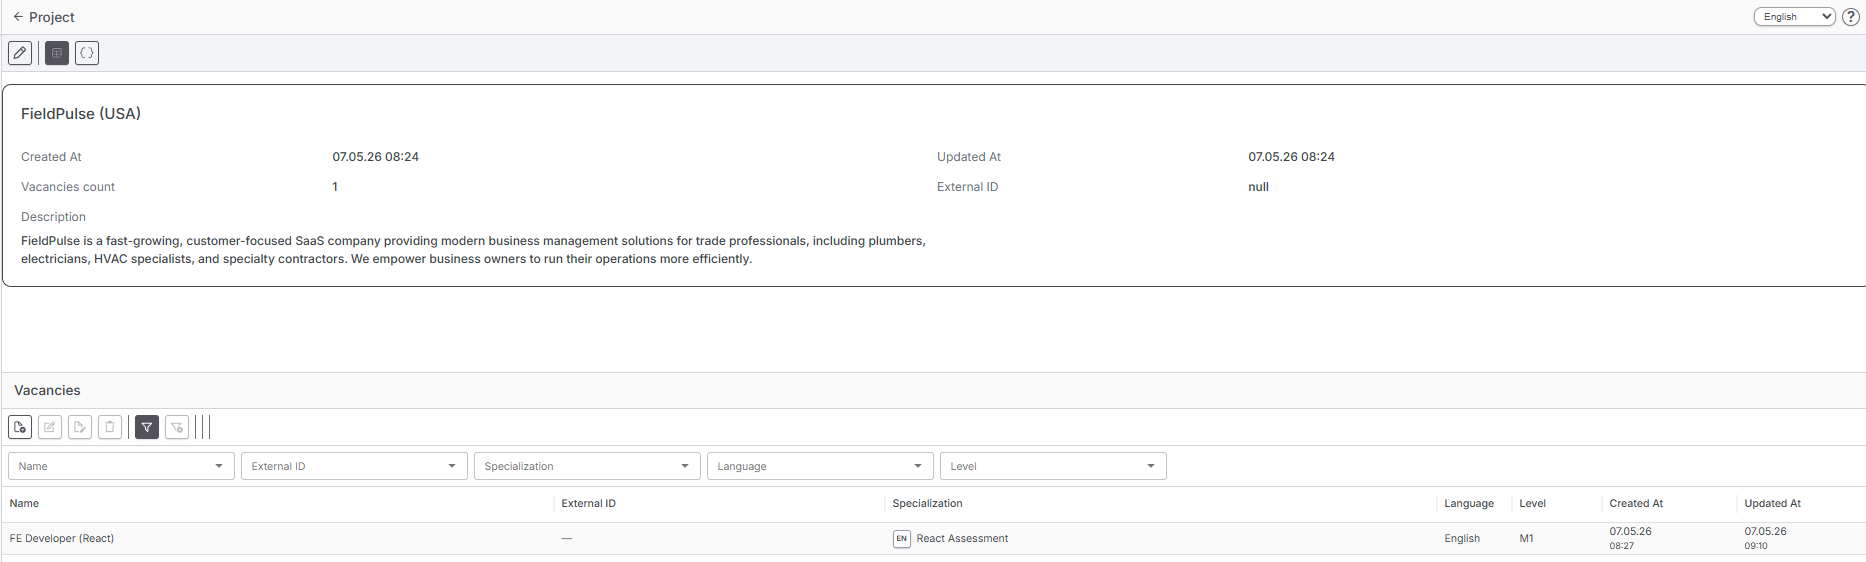Open the Specialization filter dropdown
Screen dimensions: 1866x562
pyautogui.click(x=587, y=466)
